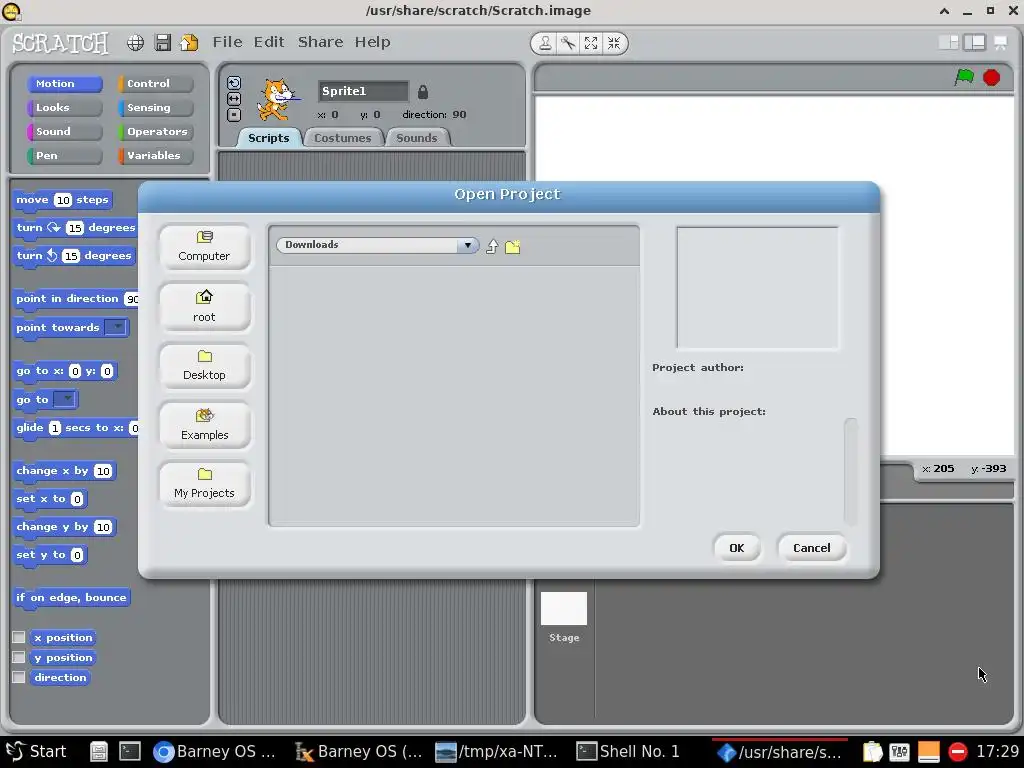Create a new folder icon
1024x768 pixels.
pos(513,247)
